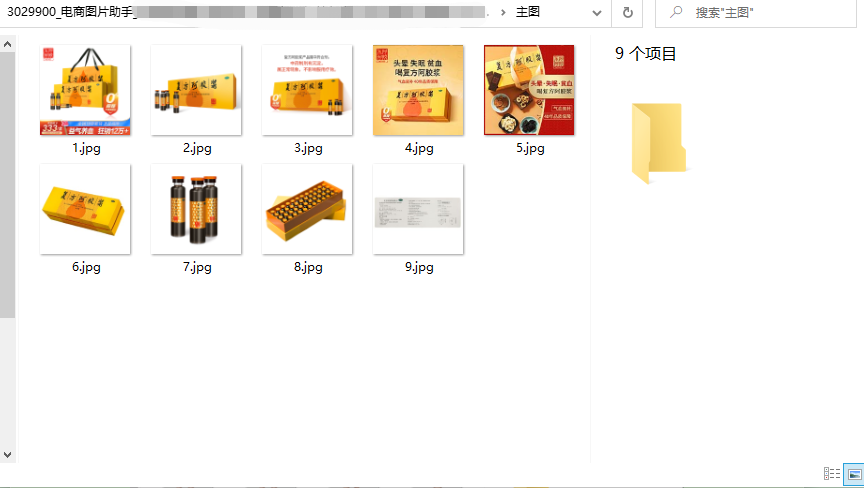
Task: Select the 6.jpg yellow box thumbnail
Action: click(x=85, y=209)
